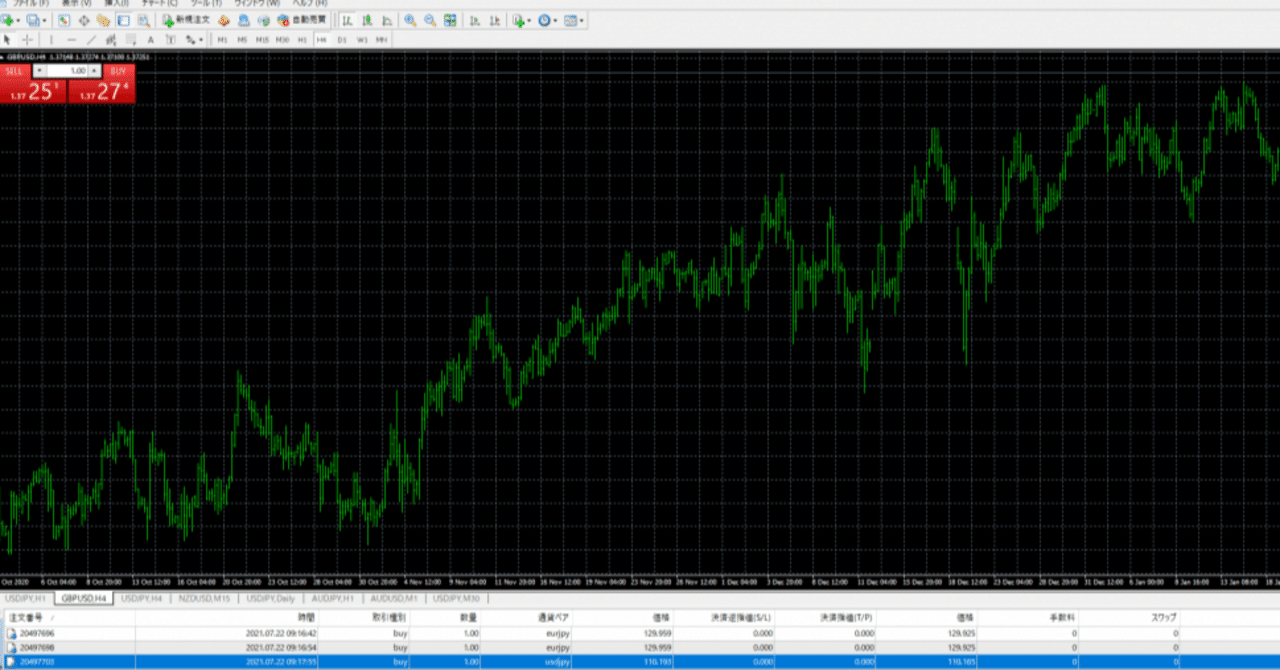Viewport: 1280px width, 670px height.
Task: Select order row 20497698
Action: (640, 647)
